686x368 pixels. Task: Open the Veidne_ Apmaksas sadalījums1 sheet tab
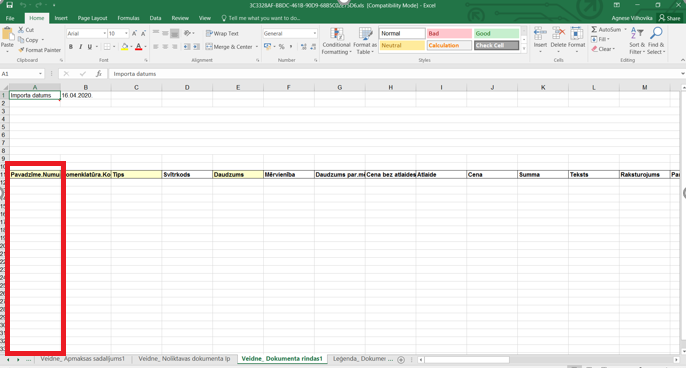coord(83,359)
